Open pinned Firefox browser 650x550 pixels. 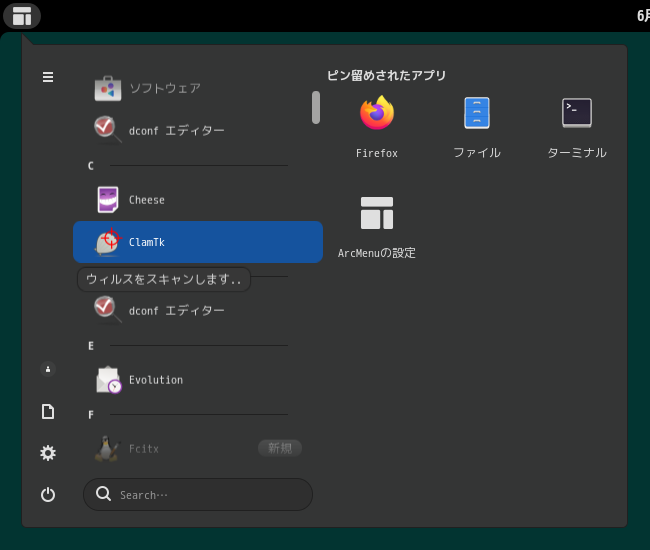(377, 126)
